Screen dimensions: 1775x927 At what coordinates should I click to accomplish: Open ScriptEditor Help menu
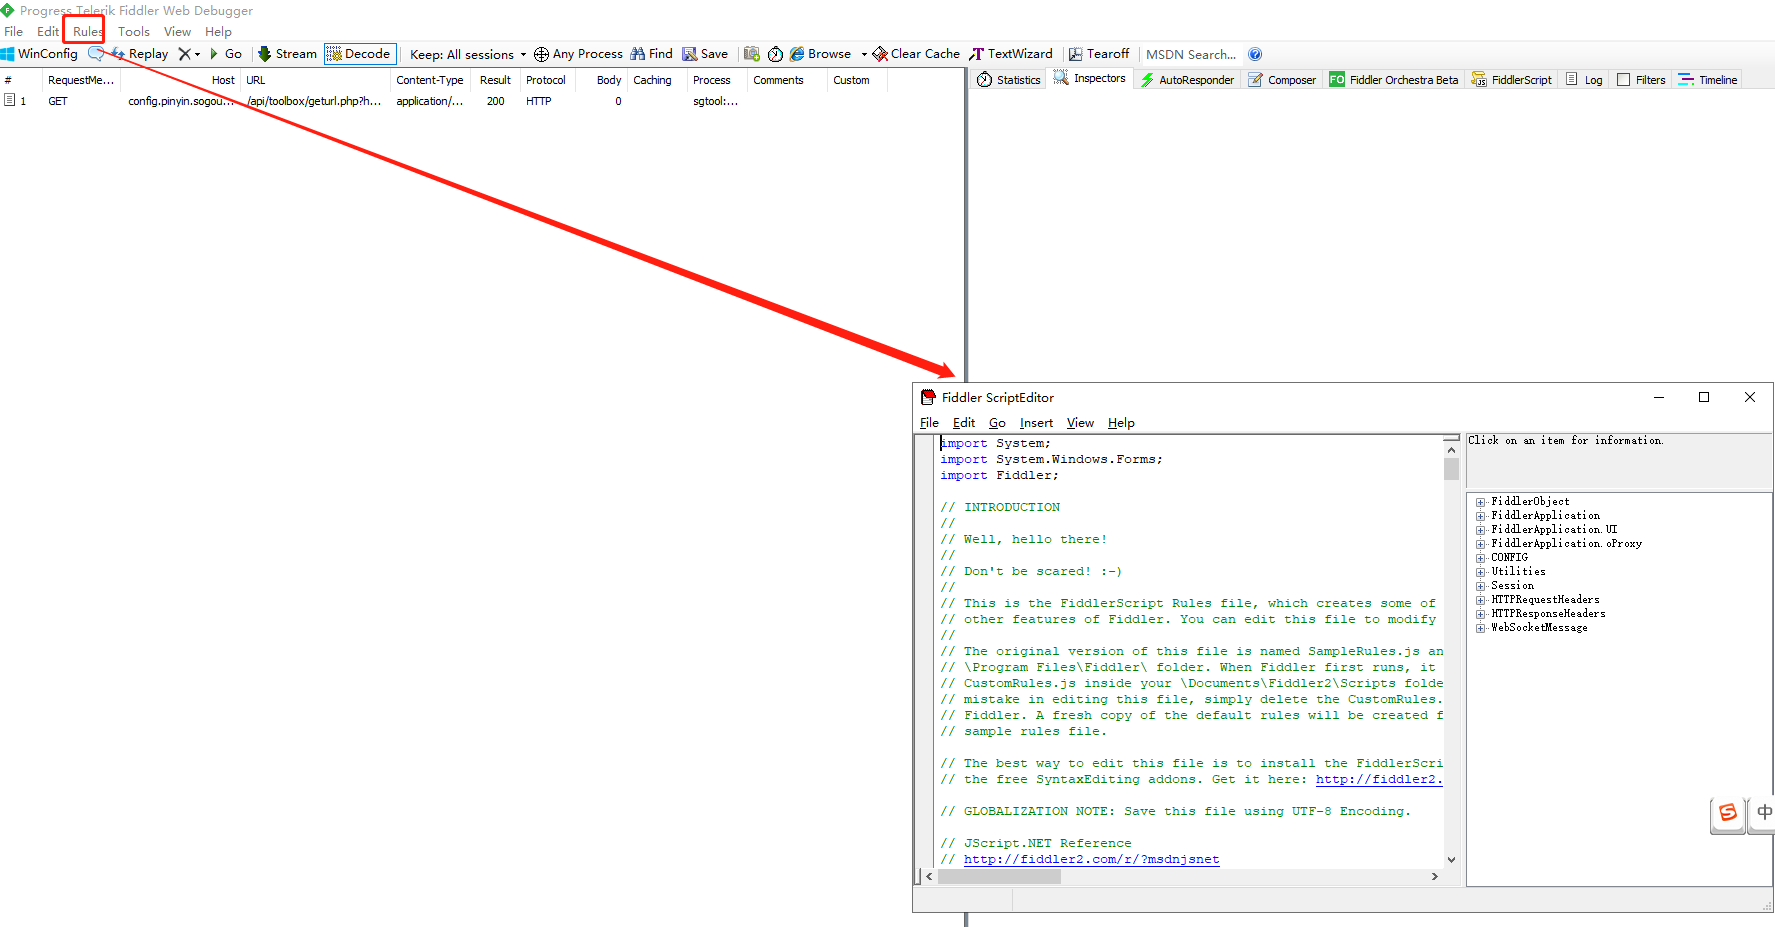pos(1121,423)
